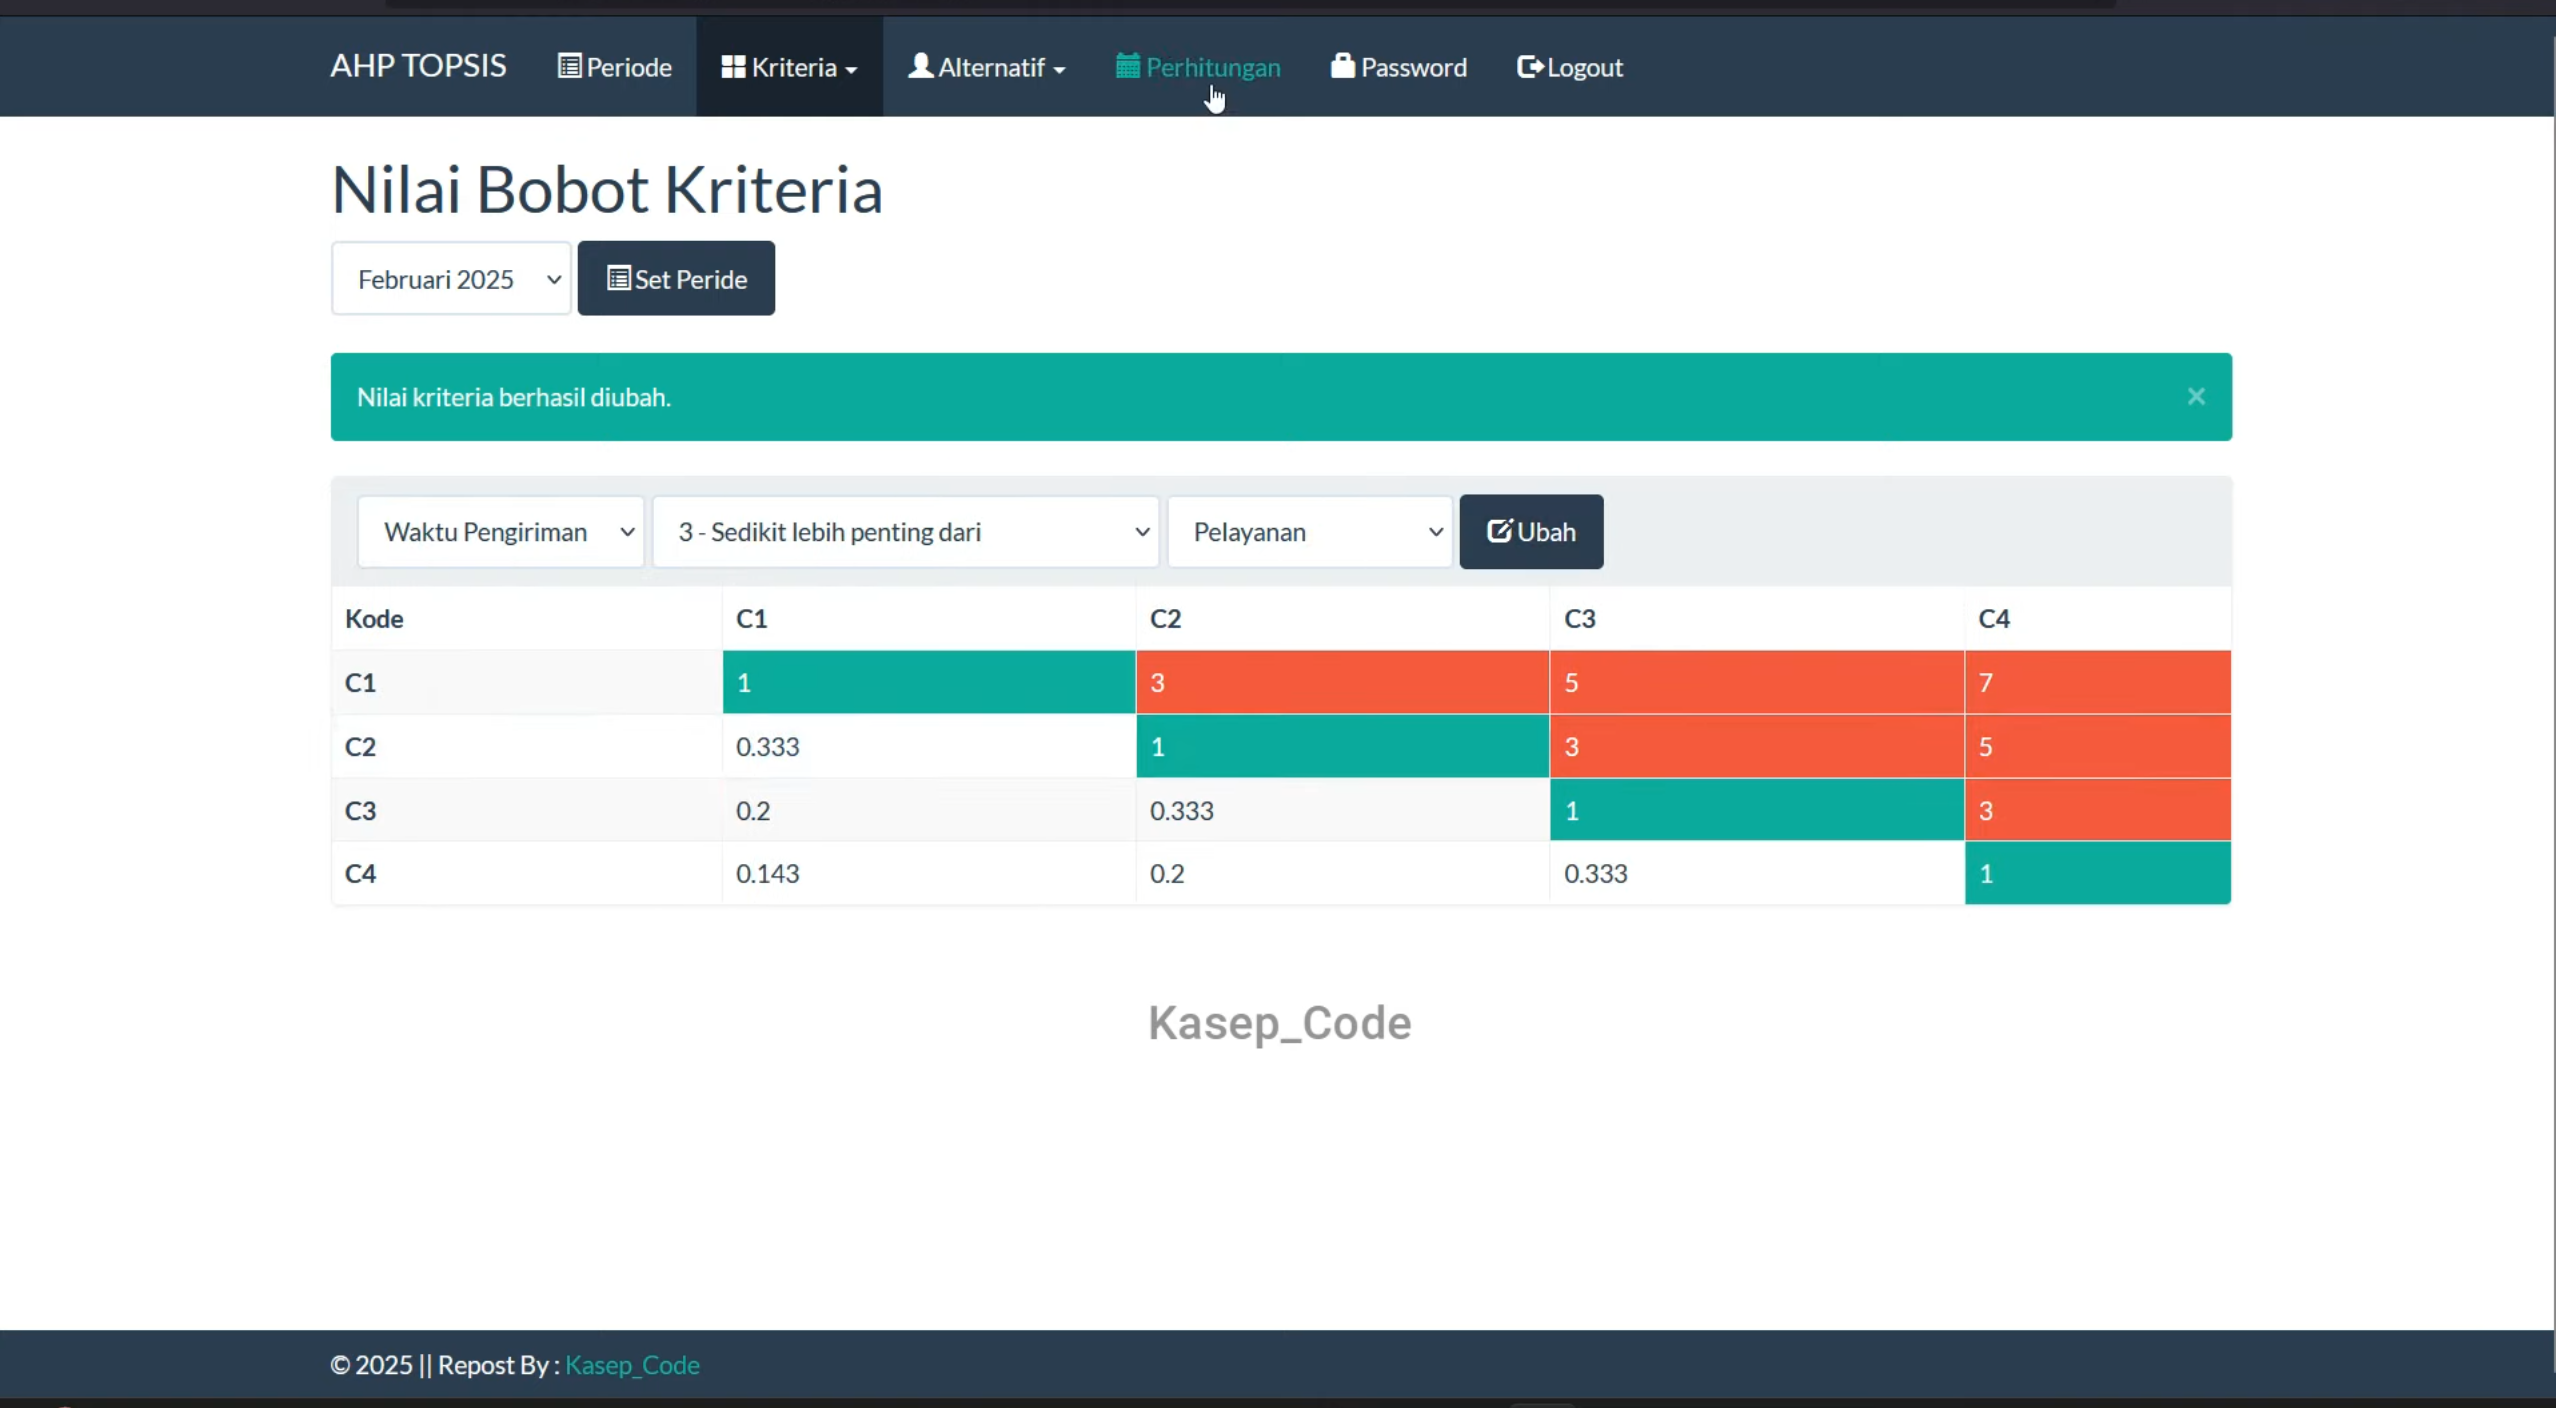This screenshot has width=2556, height=1408.
Task: Open the Kasep_Code footer link
Action: click(632, 1364)
